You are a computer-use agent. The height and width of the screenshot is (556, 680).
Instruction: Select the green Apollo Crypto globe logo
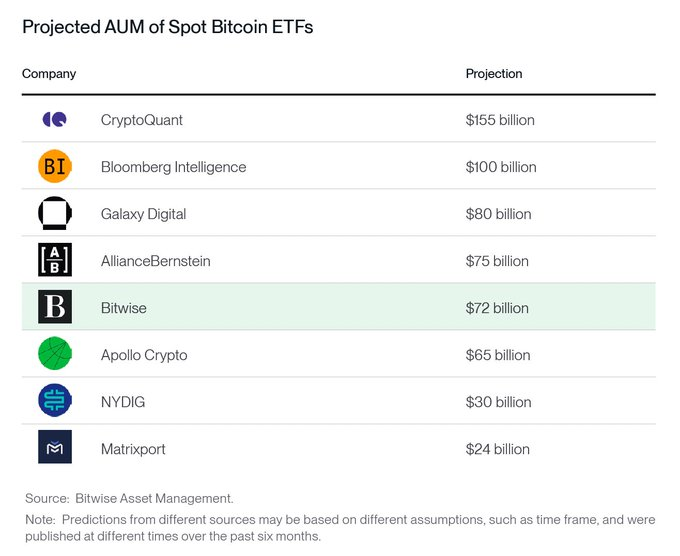click(x=55, y=354)
